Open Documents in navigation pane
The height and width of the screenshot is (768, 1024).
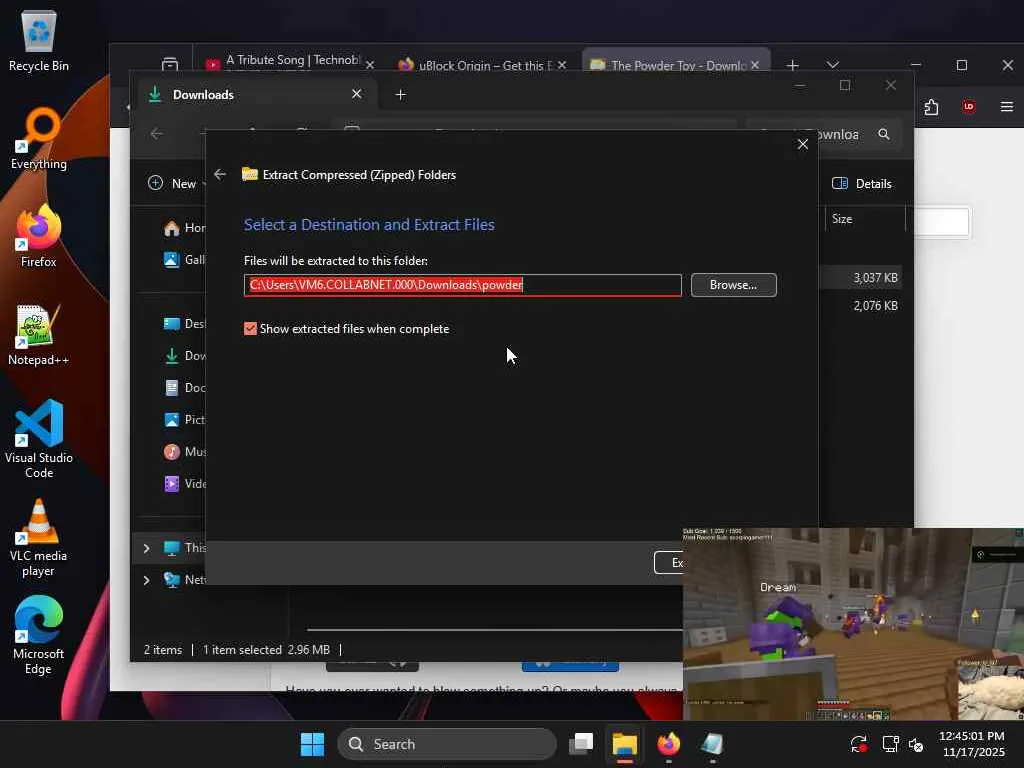(x=184, y=387)
